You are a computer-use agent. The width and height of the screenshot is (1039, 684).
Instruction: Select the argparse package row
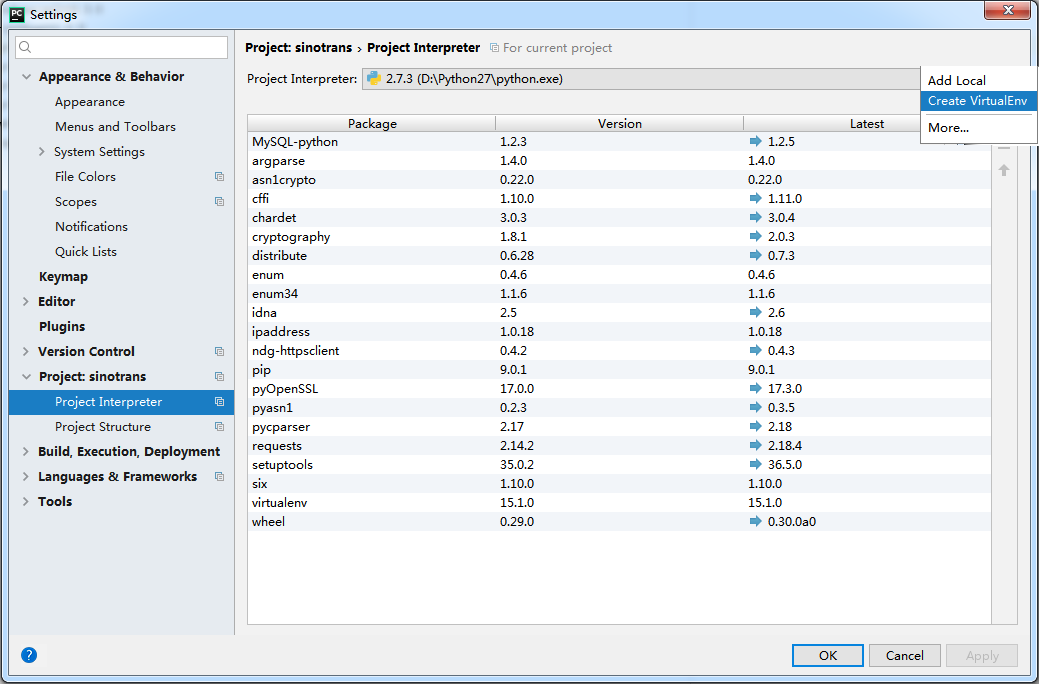point(620,160)
